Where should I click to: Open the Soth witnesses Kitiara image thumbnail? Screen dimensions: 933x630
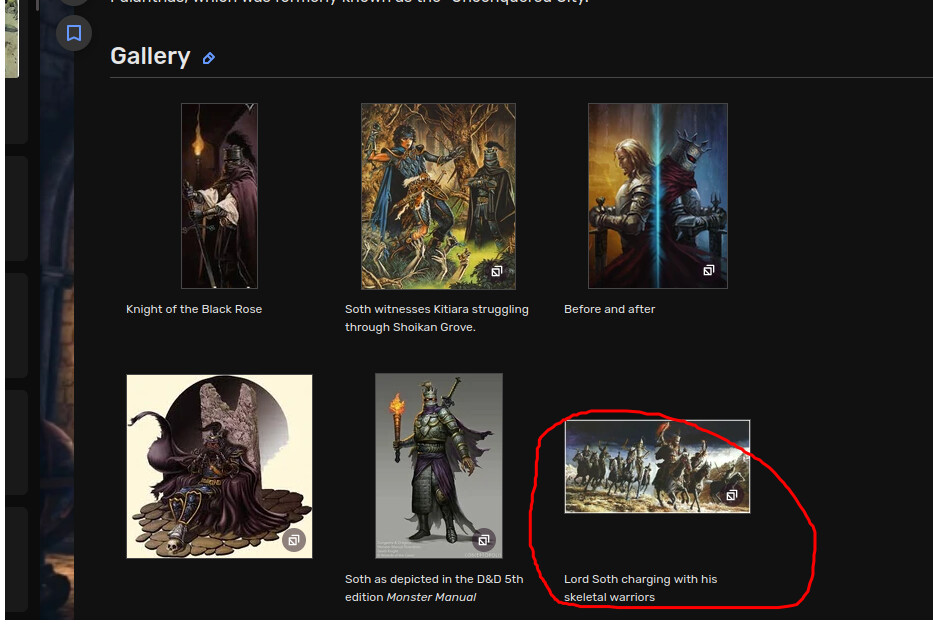point(439,196)
